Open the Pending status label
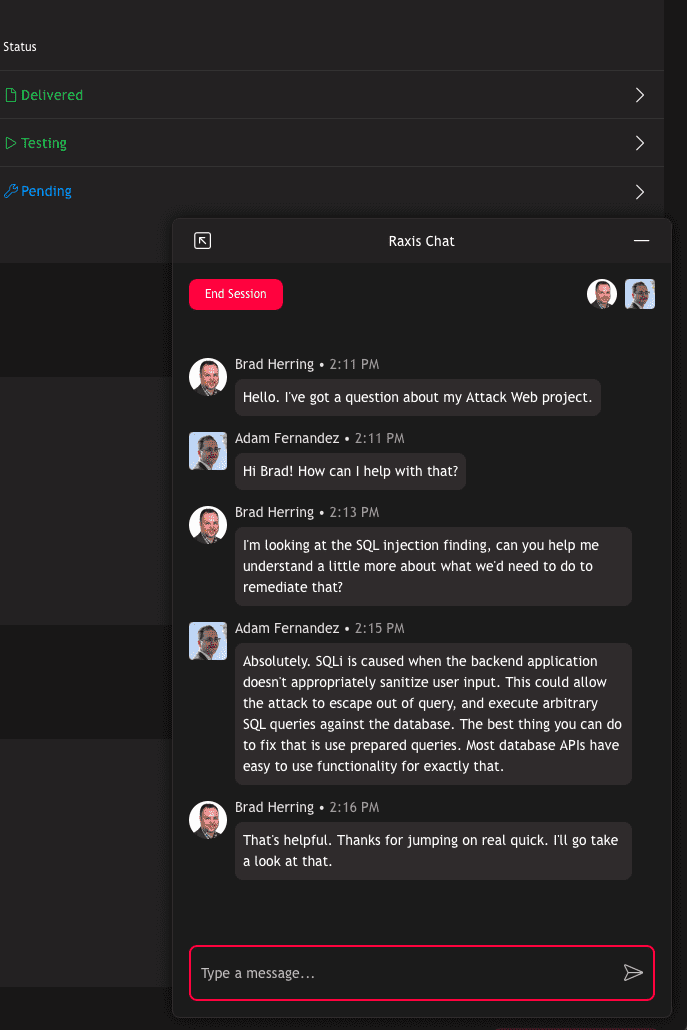This screenshot has width=687, height=1030. [47, 192]
